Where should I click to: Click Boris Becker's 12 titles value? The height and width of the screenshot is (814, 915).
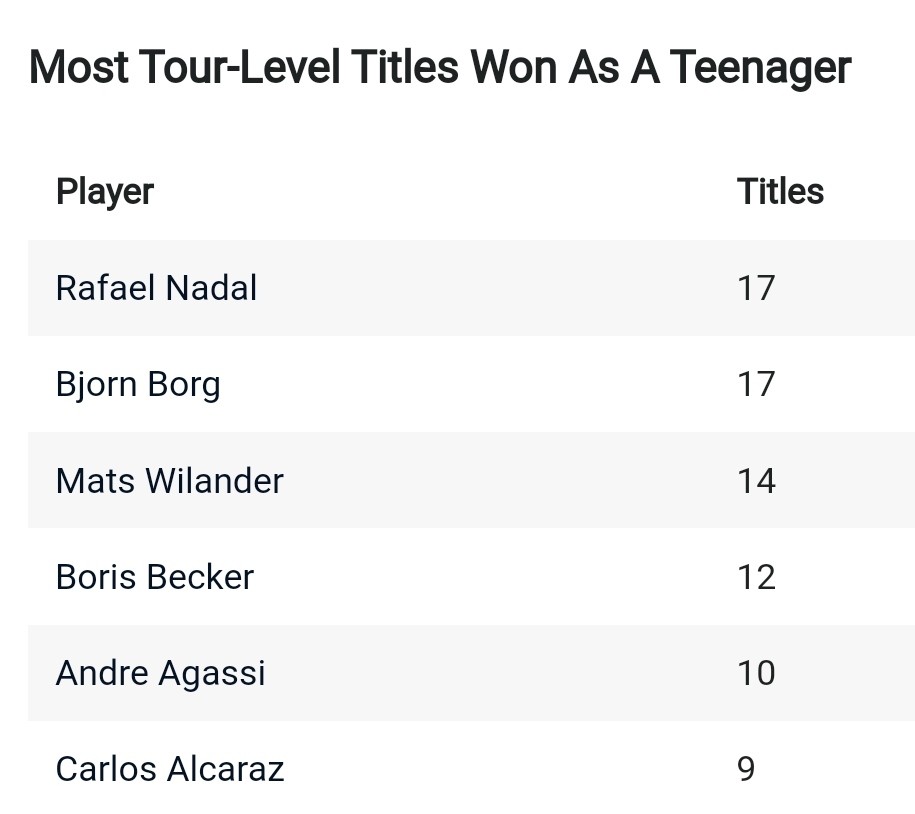pos(756,577)
